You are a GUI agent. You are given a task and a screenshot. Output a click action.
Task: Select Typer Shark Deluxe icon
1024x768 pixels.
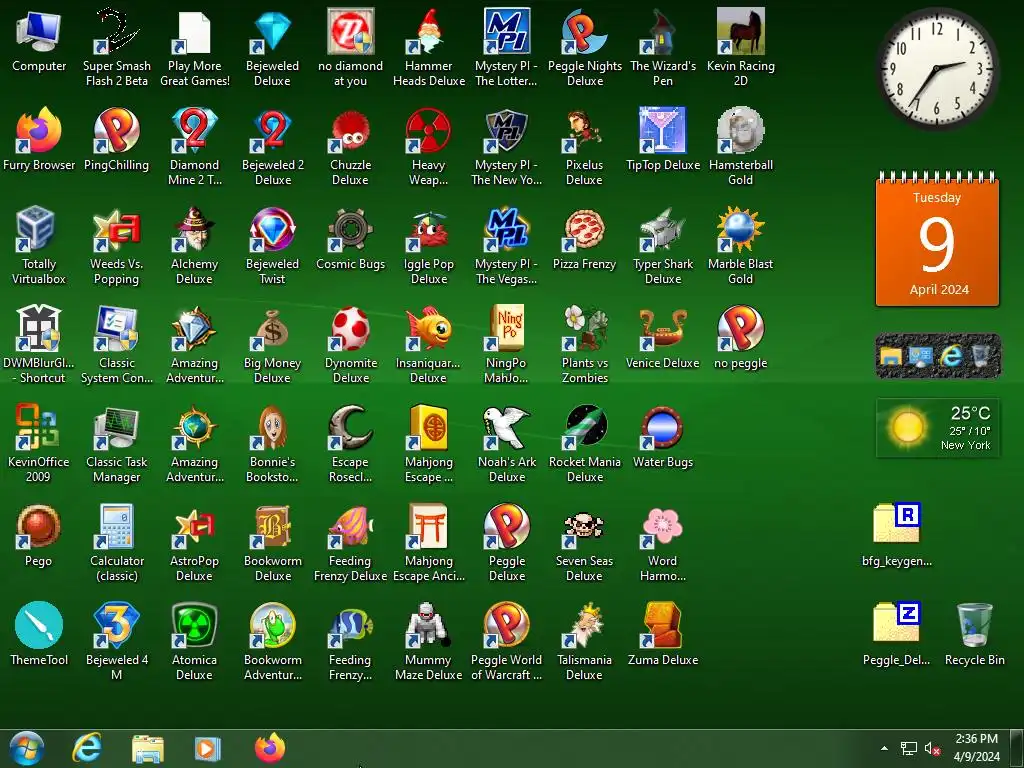pos(662,229)
